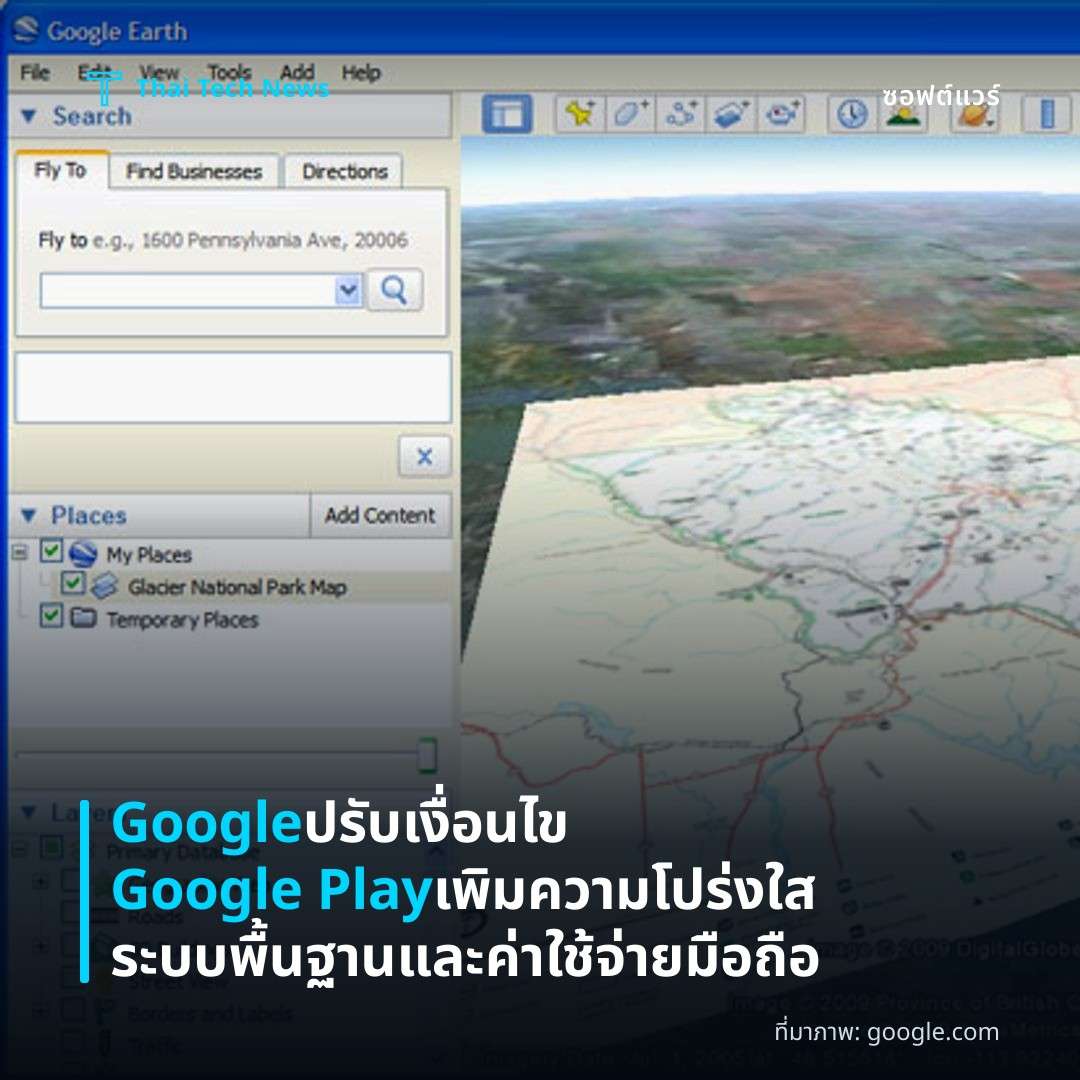This screenshot has width=1080, height=1080.
Task: Click inside the Fly To input field
Action: click(x=187, y=291)
